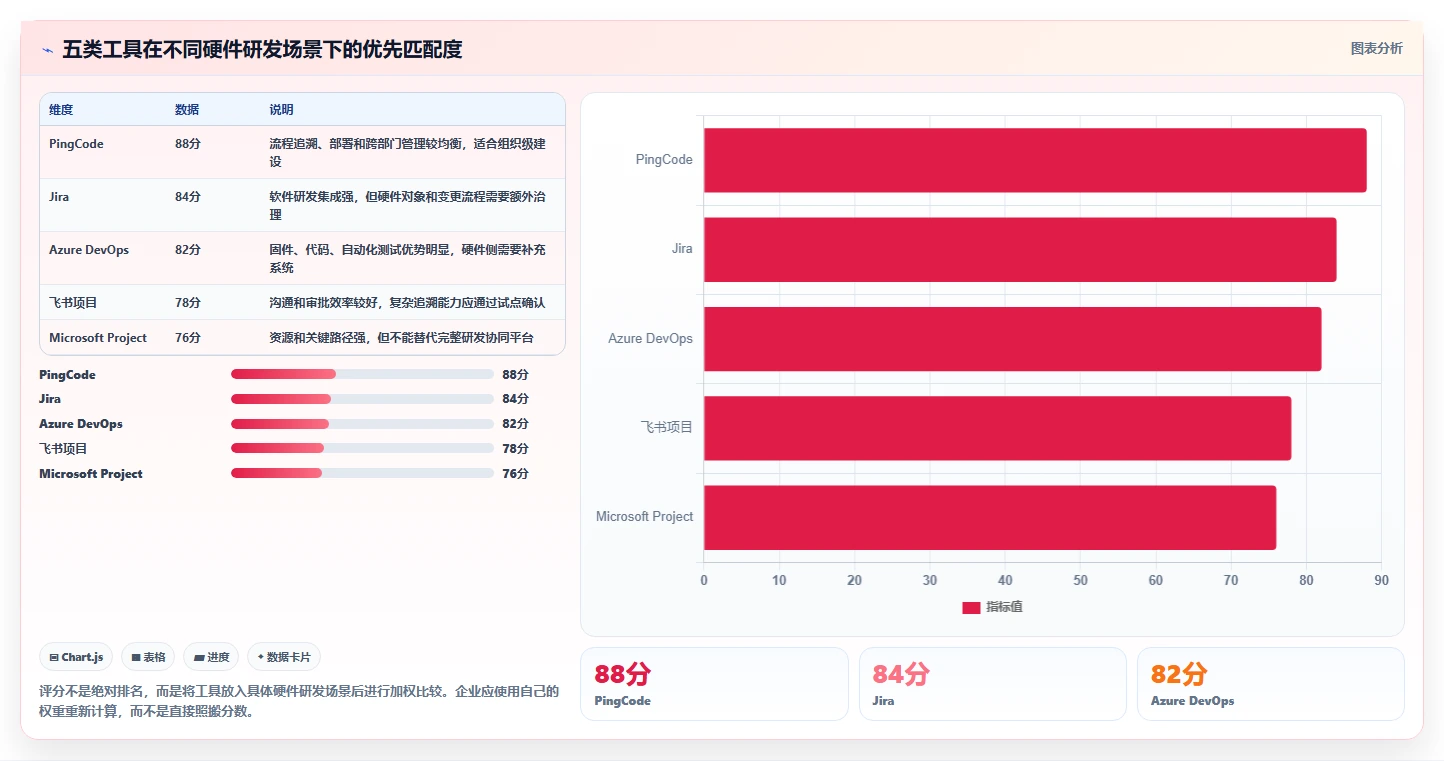Choose the 数据卡片 tag chip
The width and height of the screenshot is (1444, 761).
[x=284, y=657]
